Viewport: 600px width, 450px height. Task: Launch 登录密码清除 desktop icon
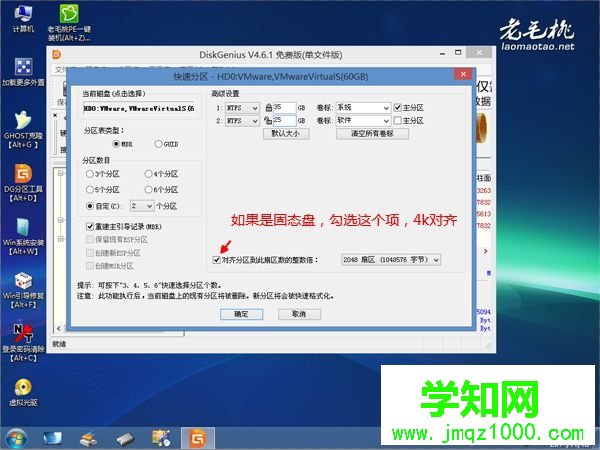(x=23, y=343)
